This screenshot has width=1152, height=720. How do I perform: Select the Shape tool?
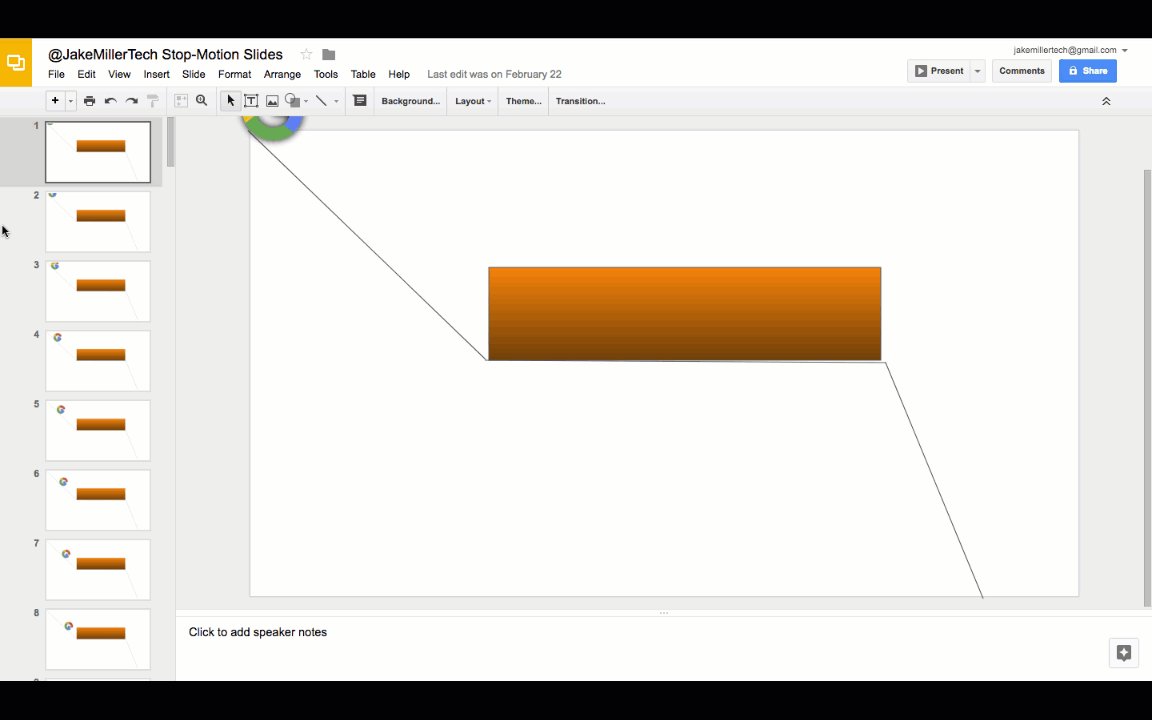point(292,101)
